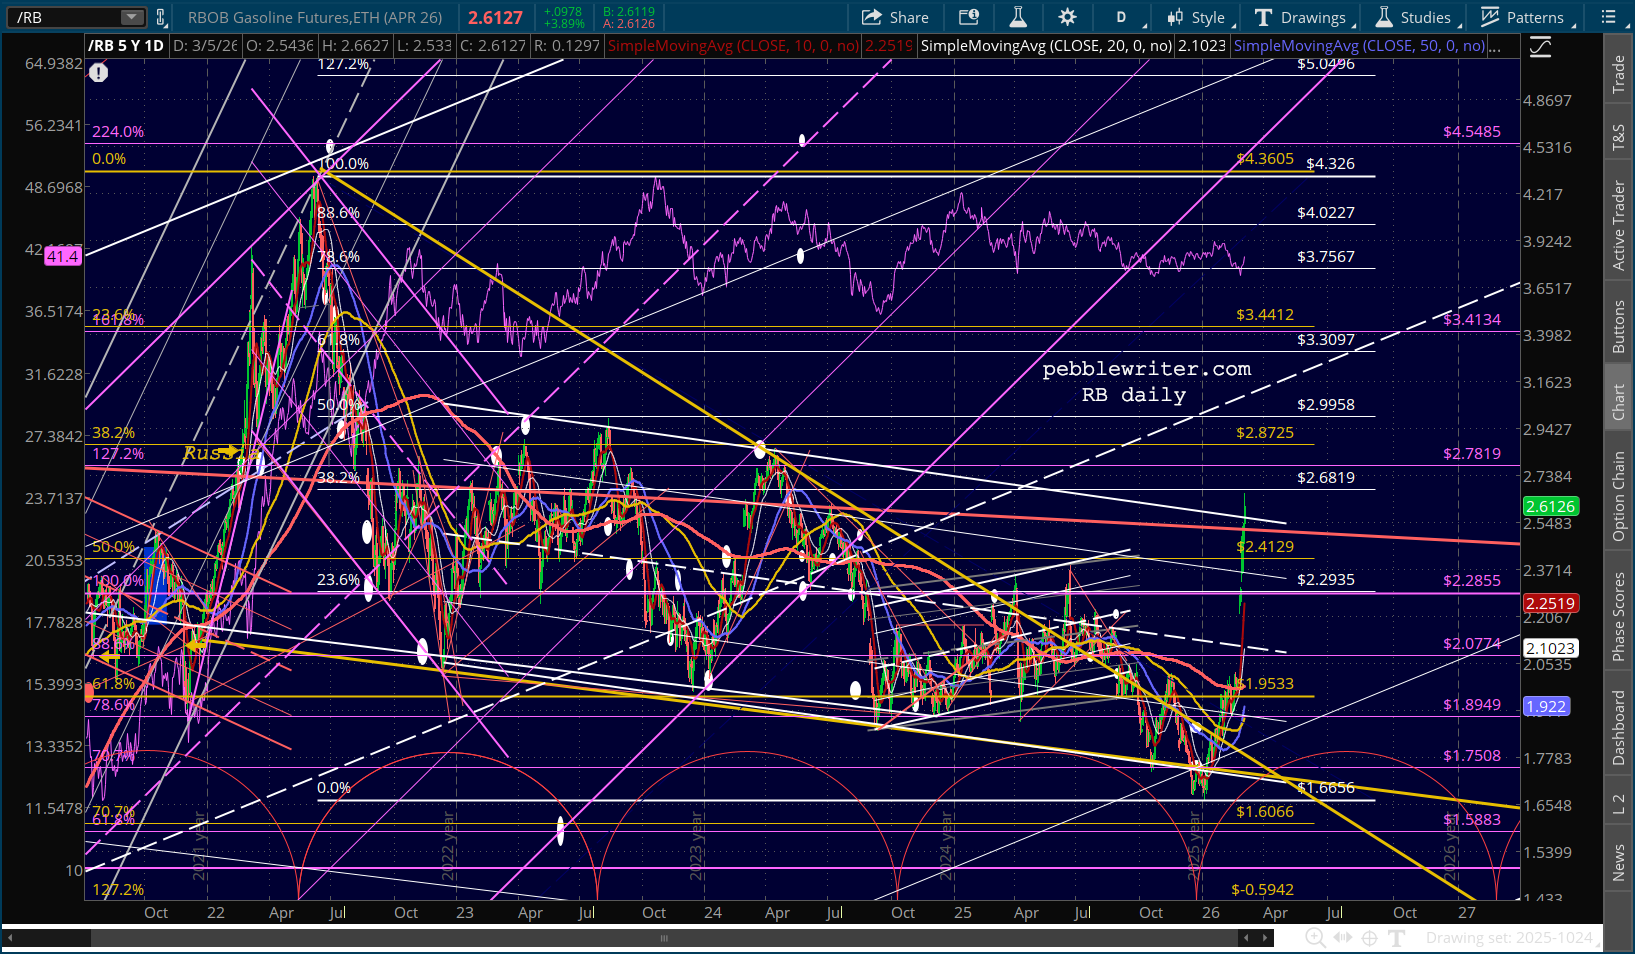Open the /RB symbol dropdown arrow

[132, 17]
